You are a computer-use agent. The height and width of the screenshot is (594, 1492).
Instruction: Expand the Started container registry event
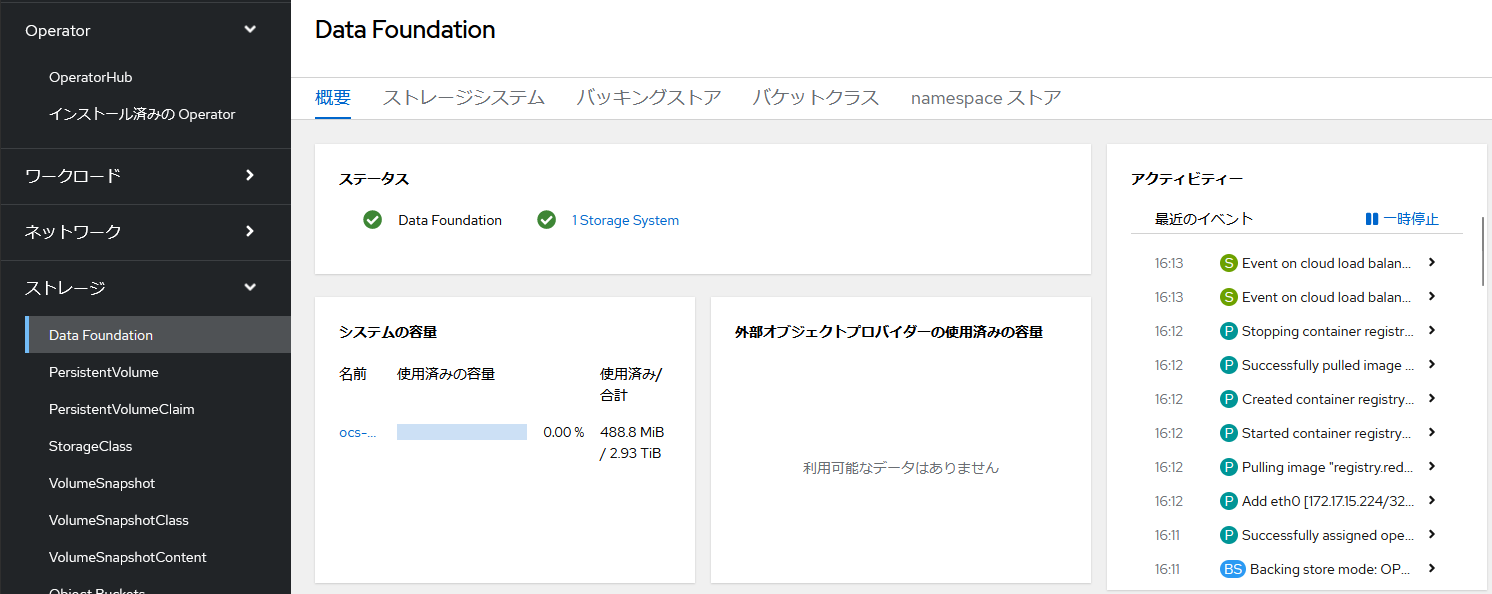click(1432, 432)
